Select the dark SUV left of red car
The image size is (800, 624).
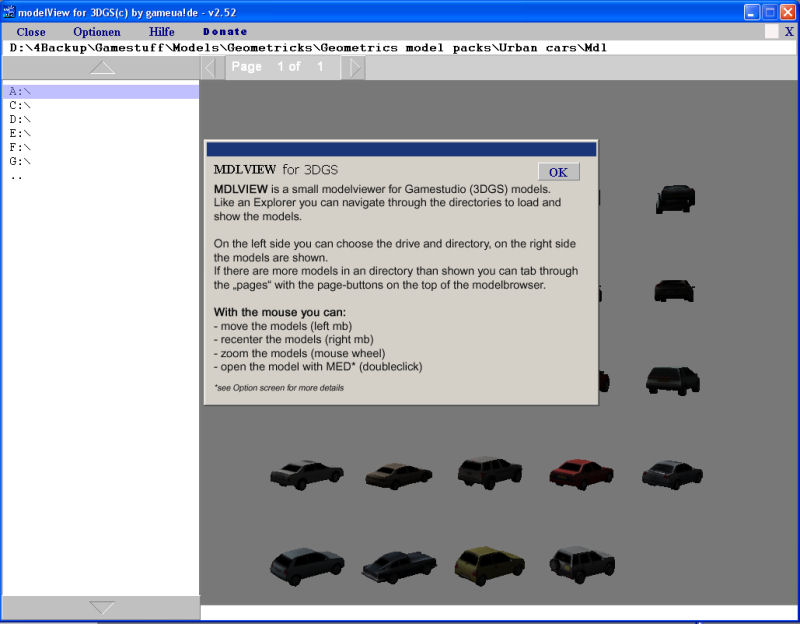click(x=490, y=473)
